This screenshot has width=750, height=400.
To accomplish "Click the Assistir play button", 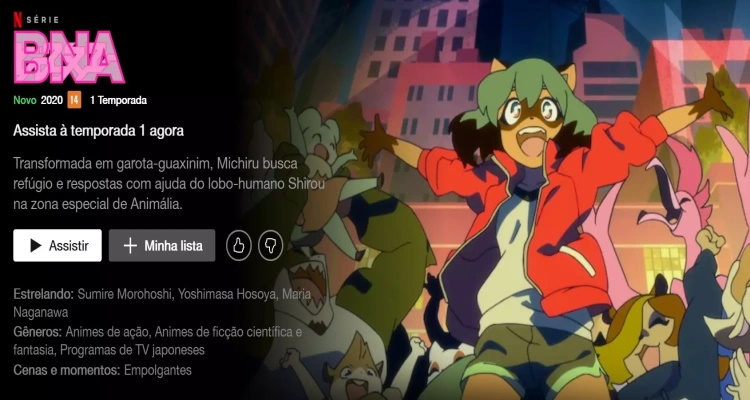I will tap(57, 245).
